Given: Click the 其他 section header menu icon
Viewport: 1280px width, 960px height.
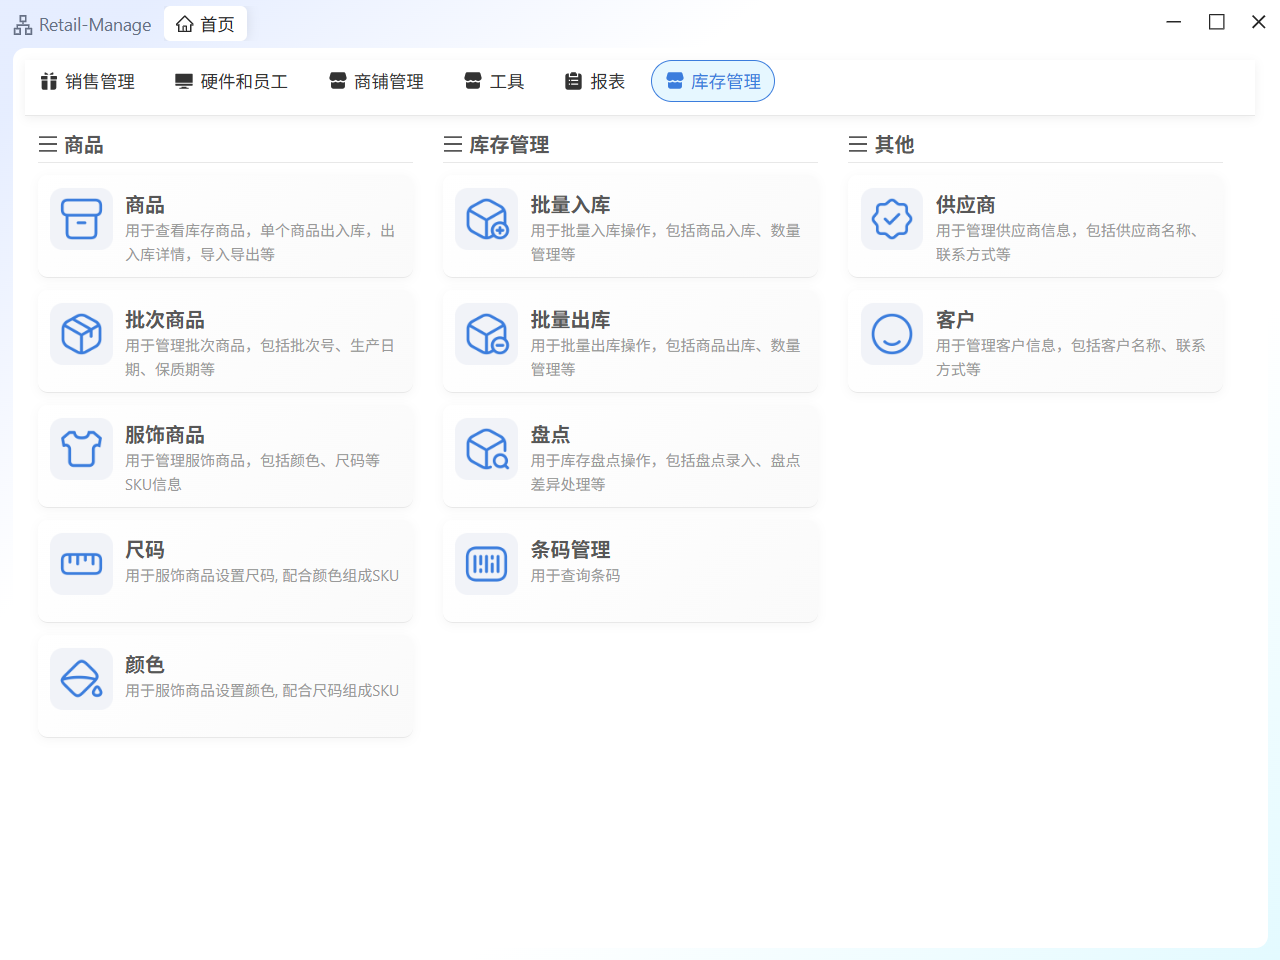Looking at the screenshot, I should tap(858, 145).
